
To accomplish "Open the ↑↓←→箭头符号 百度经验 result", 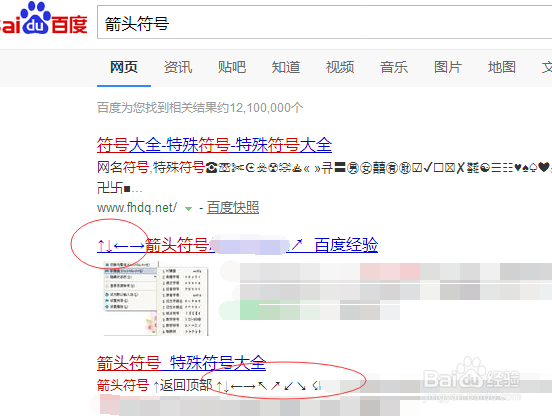I will point(237,245).
